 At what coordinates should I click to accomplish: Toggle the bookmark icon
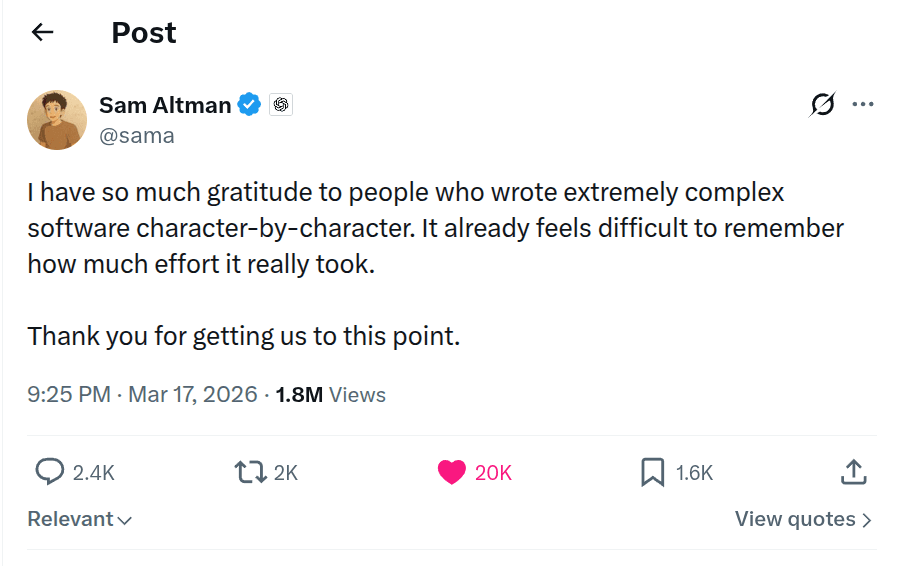pyautogui.click(x=652, y=472)
